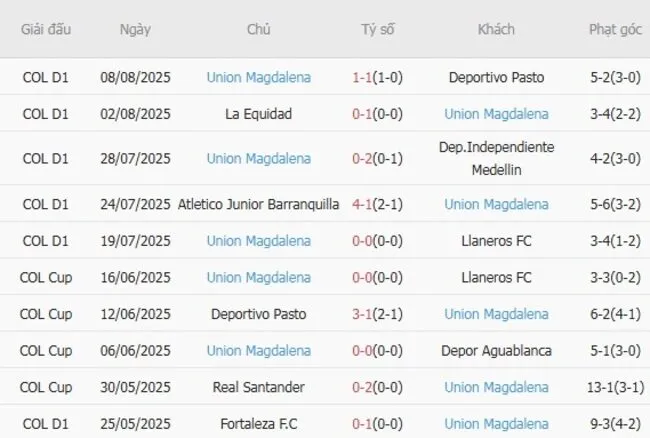Select Llaneros FC in the 19/07/2025 row
The image size is (650, 438).
(496, 241)
